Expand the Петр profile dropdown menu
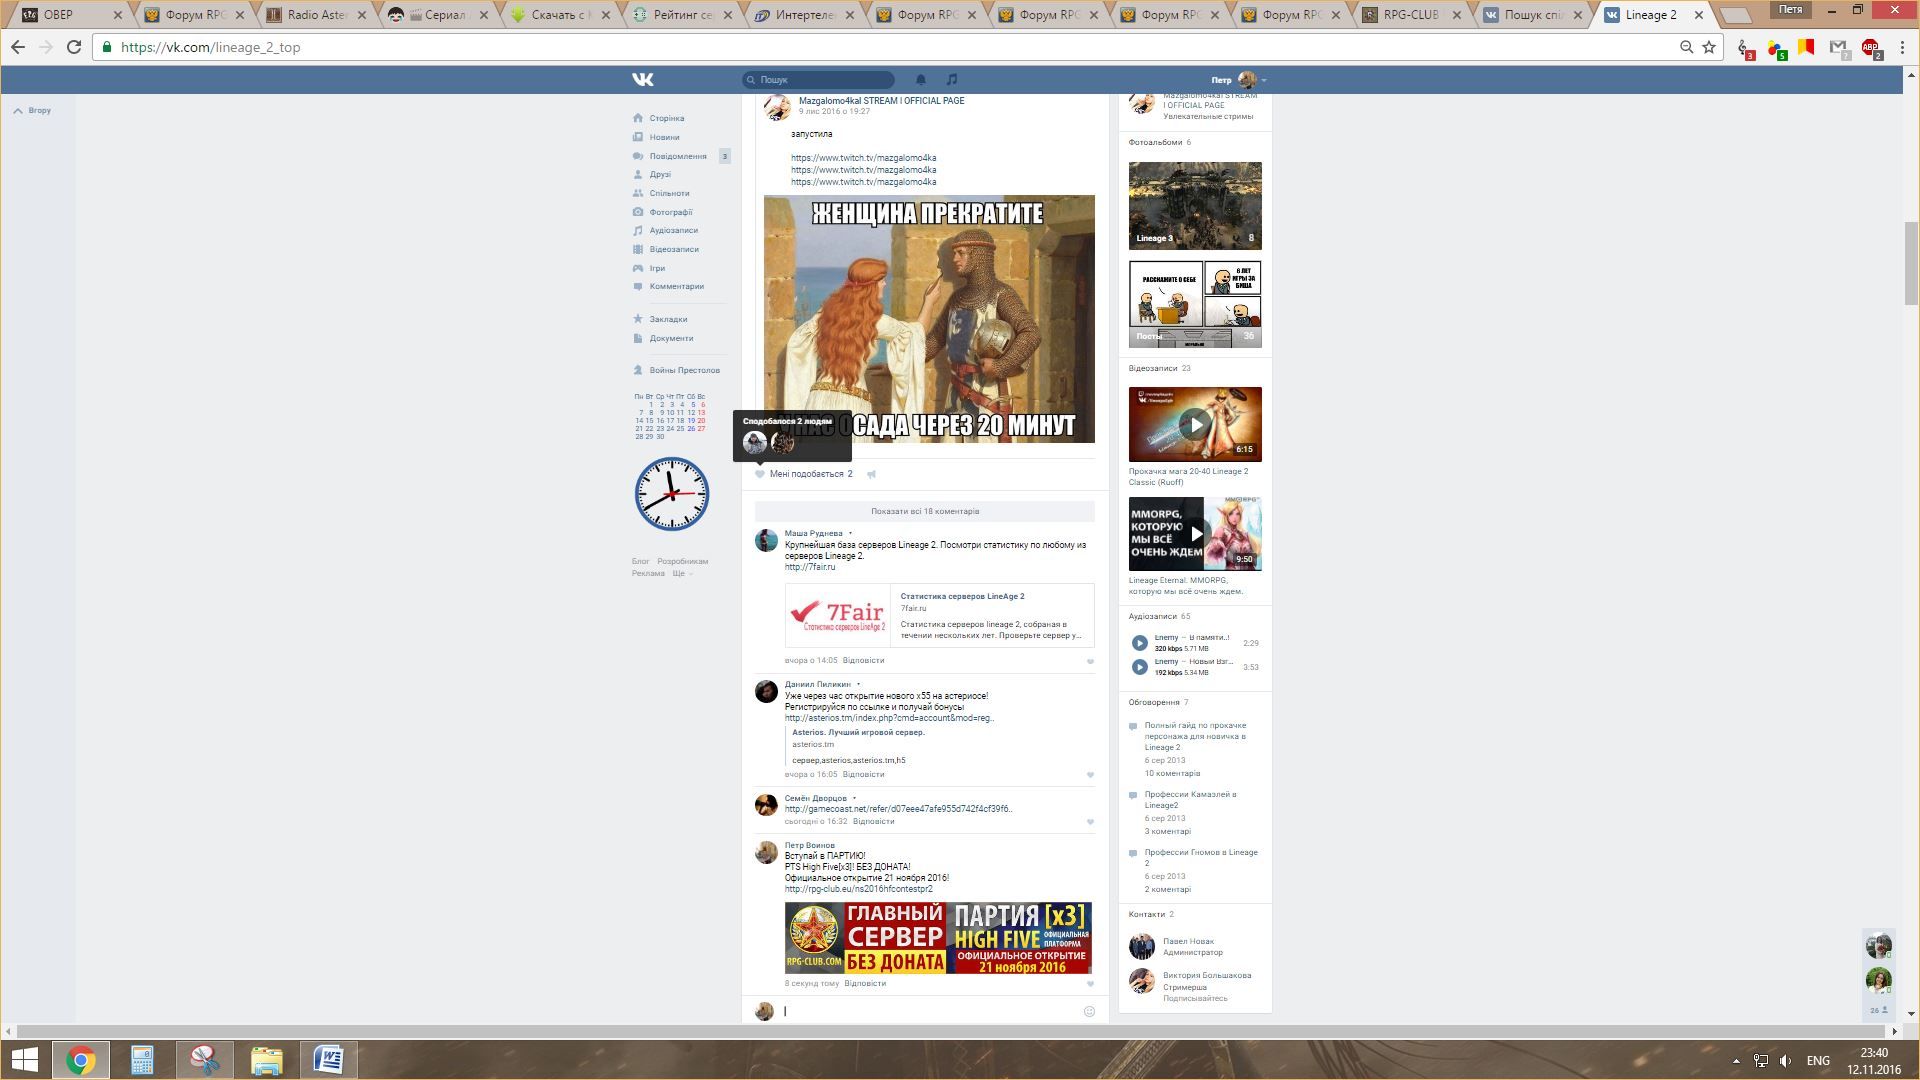The height and width of the screenshot is (1080, 1920). (x=1239, y=80)
